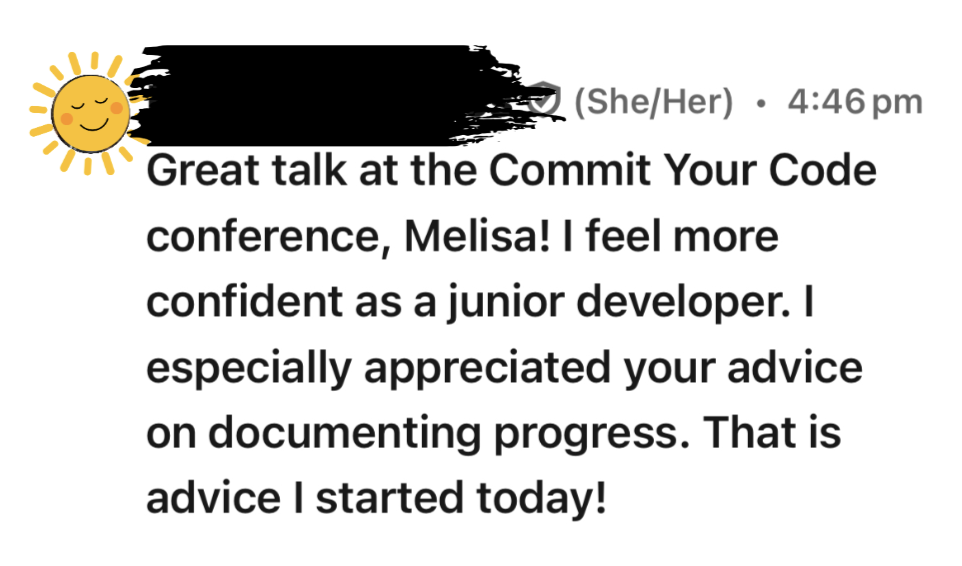Select the "Commit Your Code" text
962x566 pixels.
[x=682, y=172]
